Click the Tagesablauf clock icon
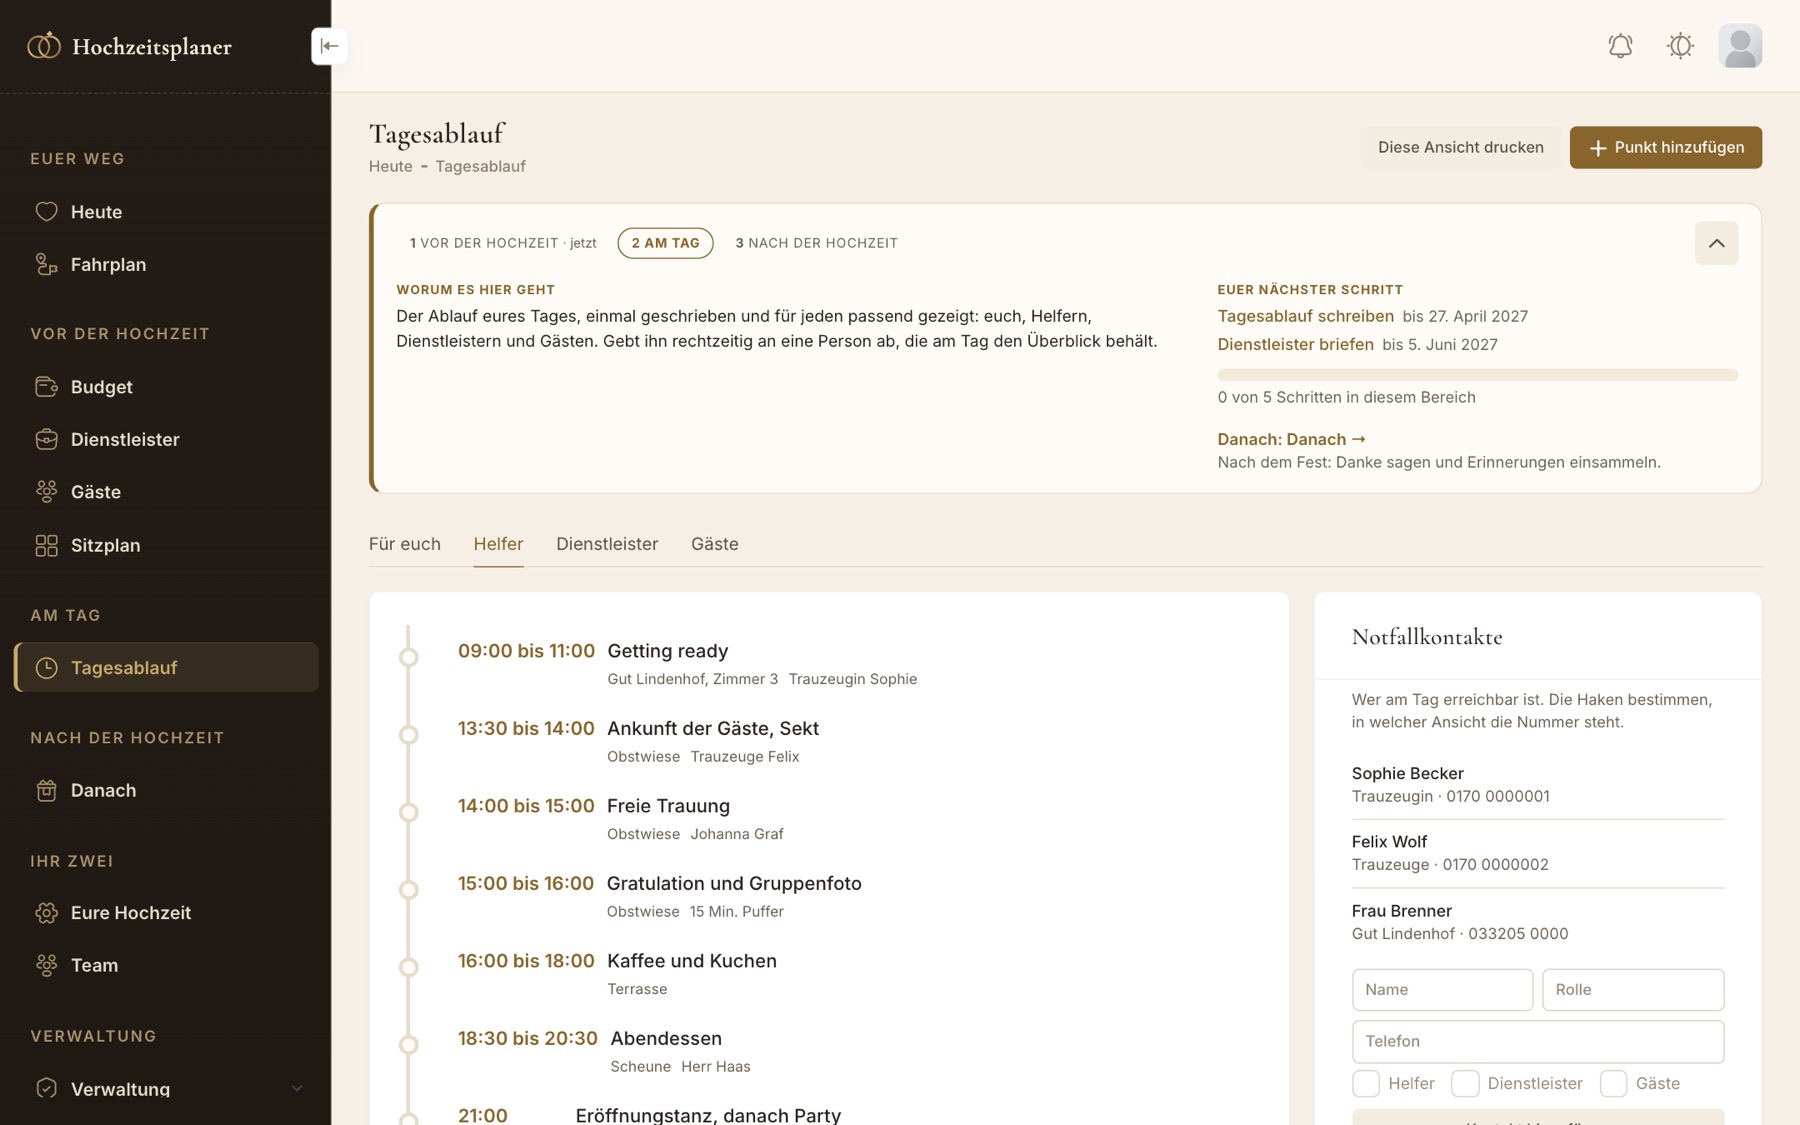1800x1125 pixels. click(46, 668)
